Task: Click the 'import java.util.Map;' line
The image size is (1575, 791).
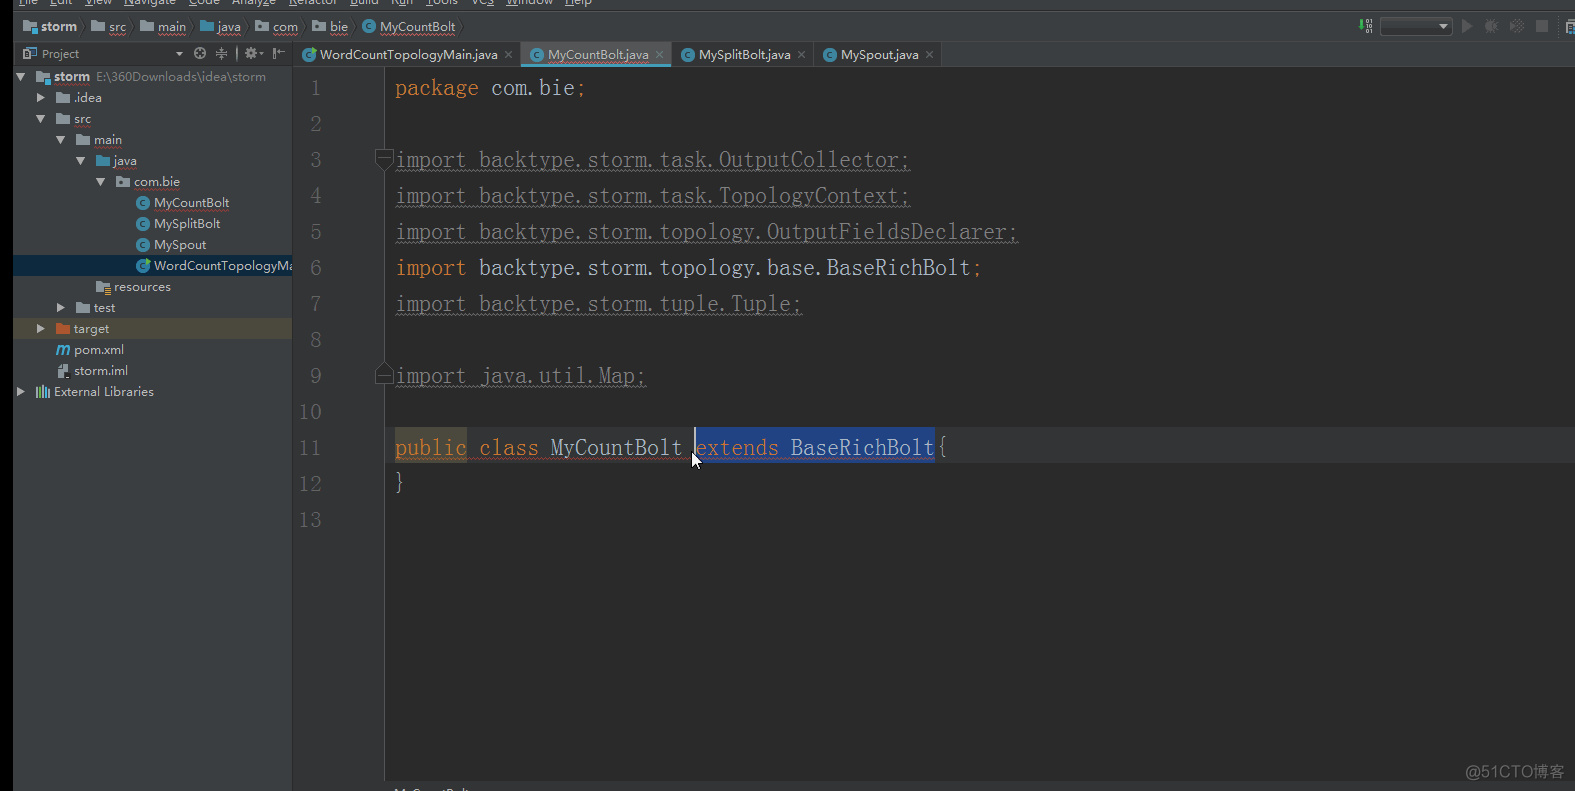Action: 521,376
